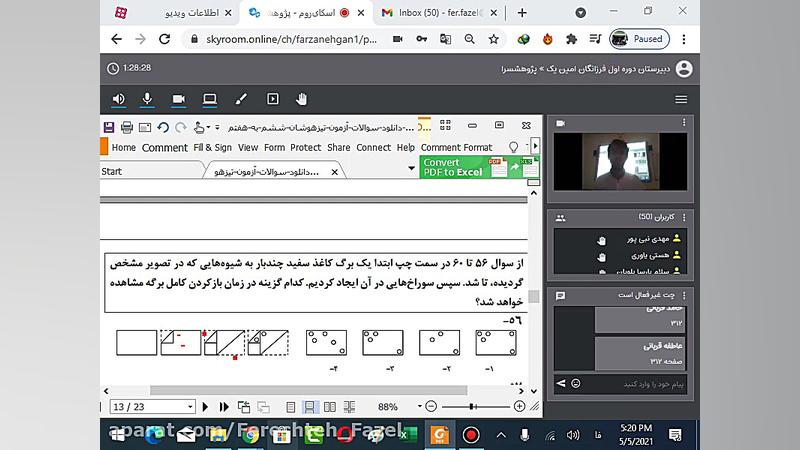This screenshot has height=450, width=800.
Task: Open the Connect ribbon tab
Action: [373, 147]
